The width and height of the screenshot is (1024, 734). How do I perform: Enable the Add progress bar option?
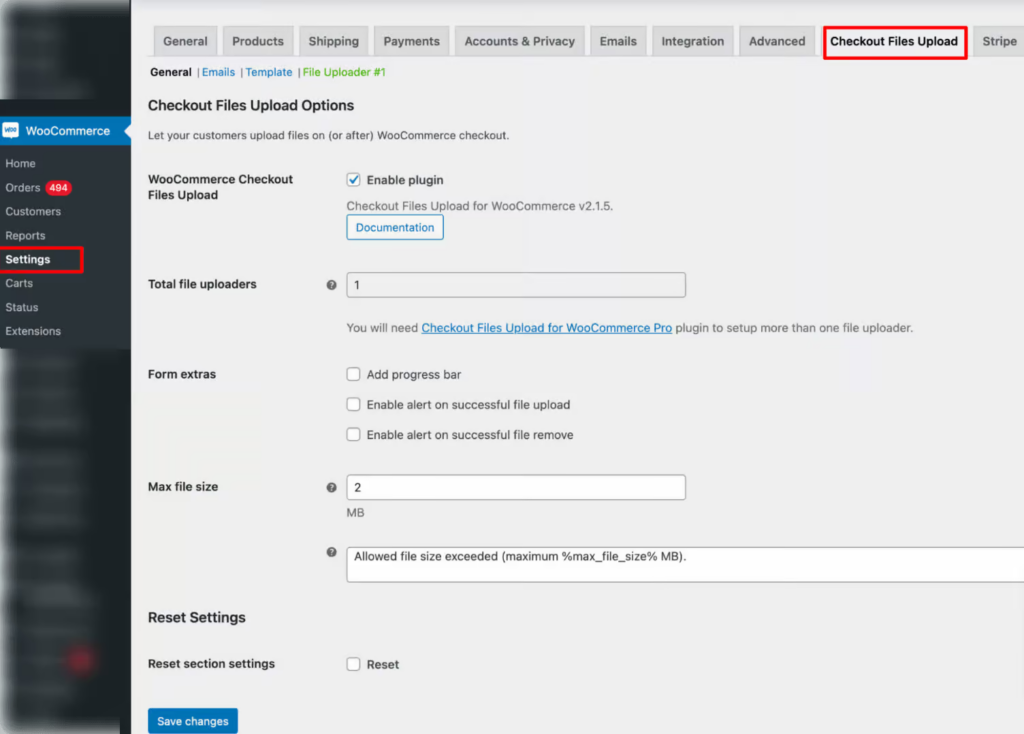click(x=353, y=374)
